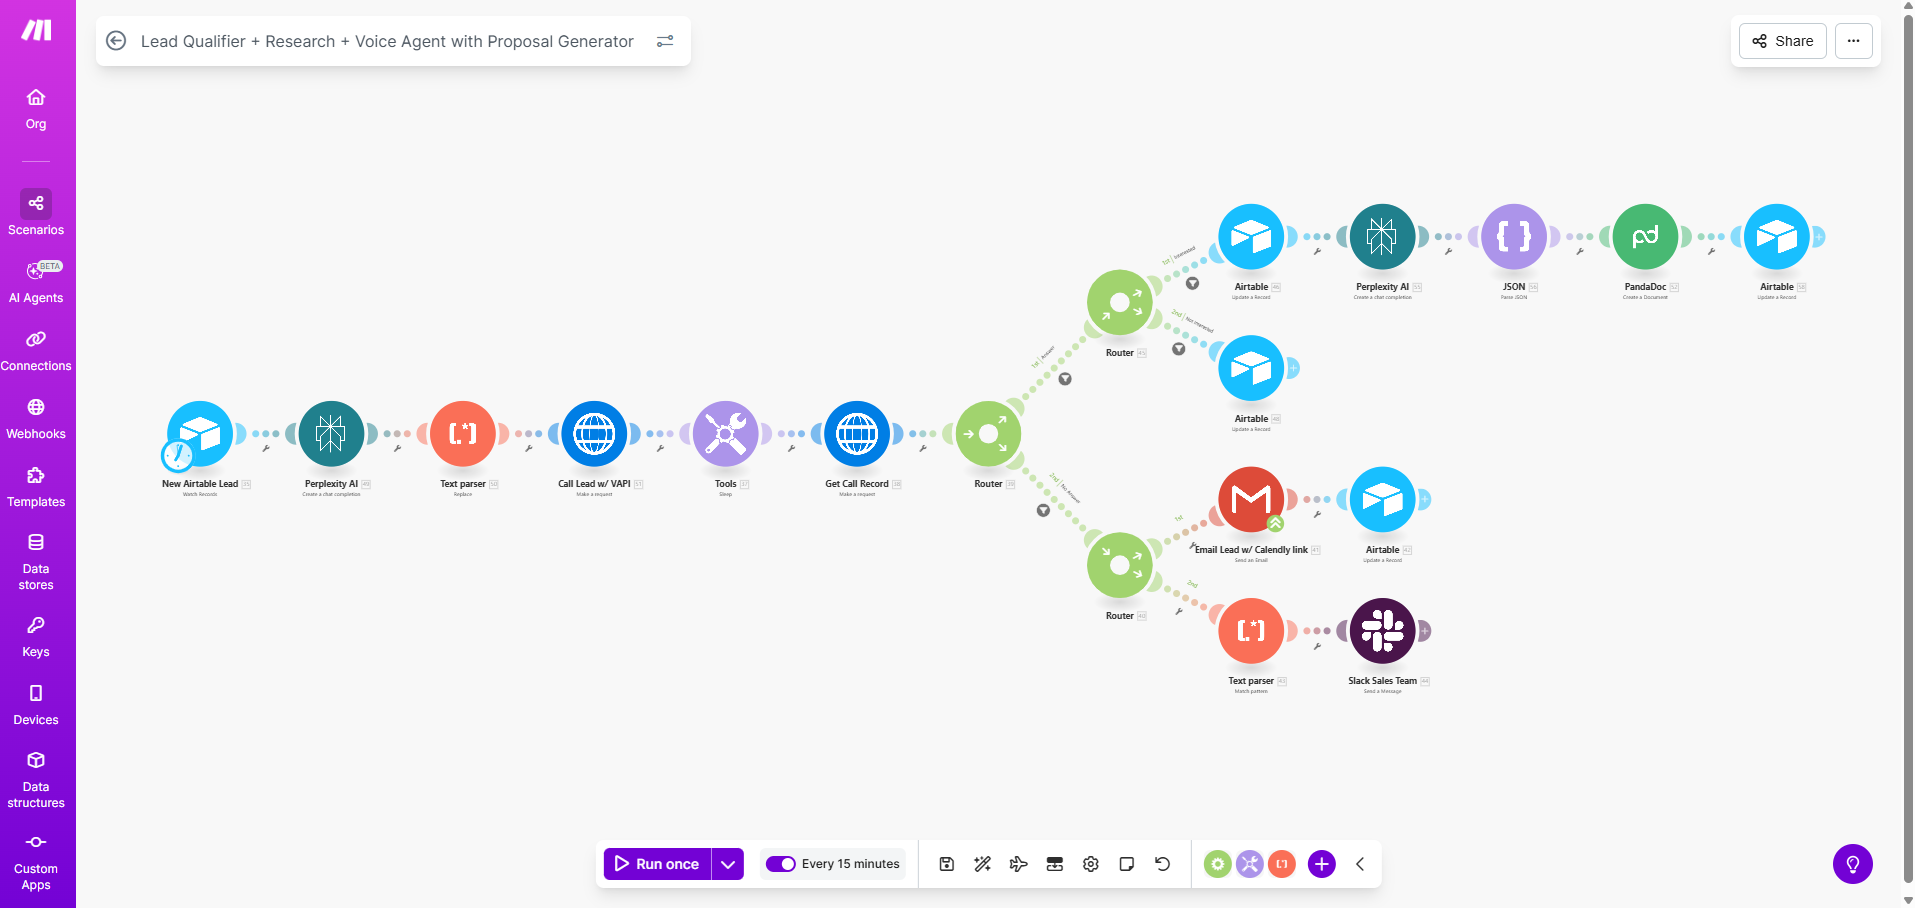The height and width of the screenshot is (908, 1915).
Task: Go to Templates in the sidebar
Action: pyautogui.click(x=36, y=487)
